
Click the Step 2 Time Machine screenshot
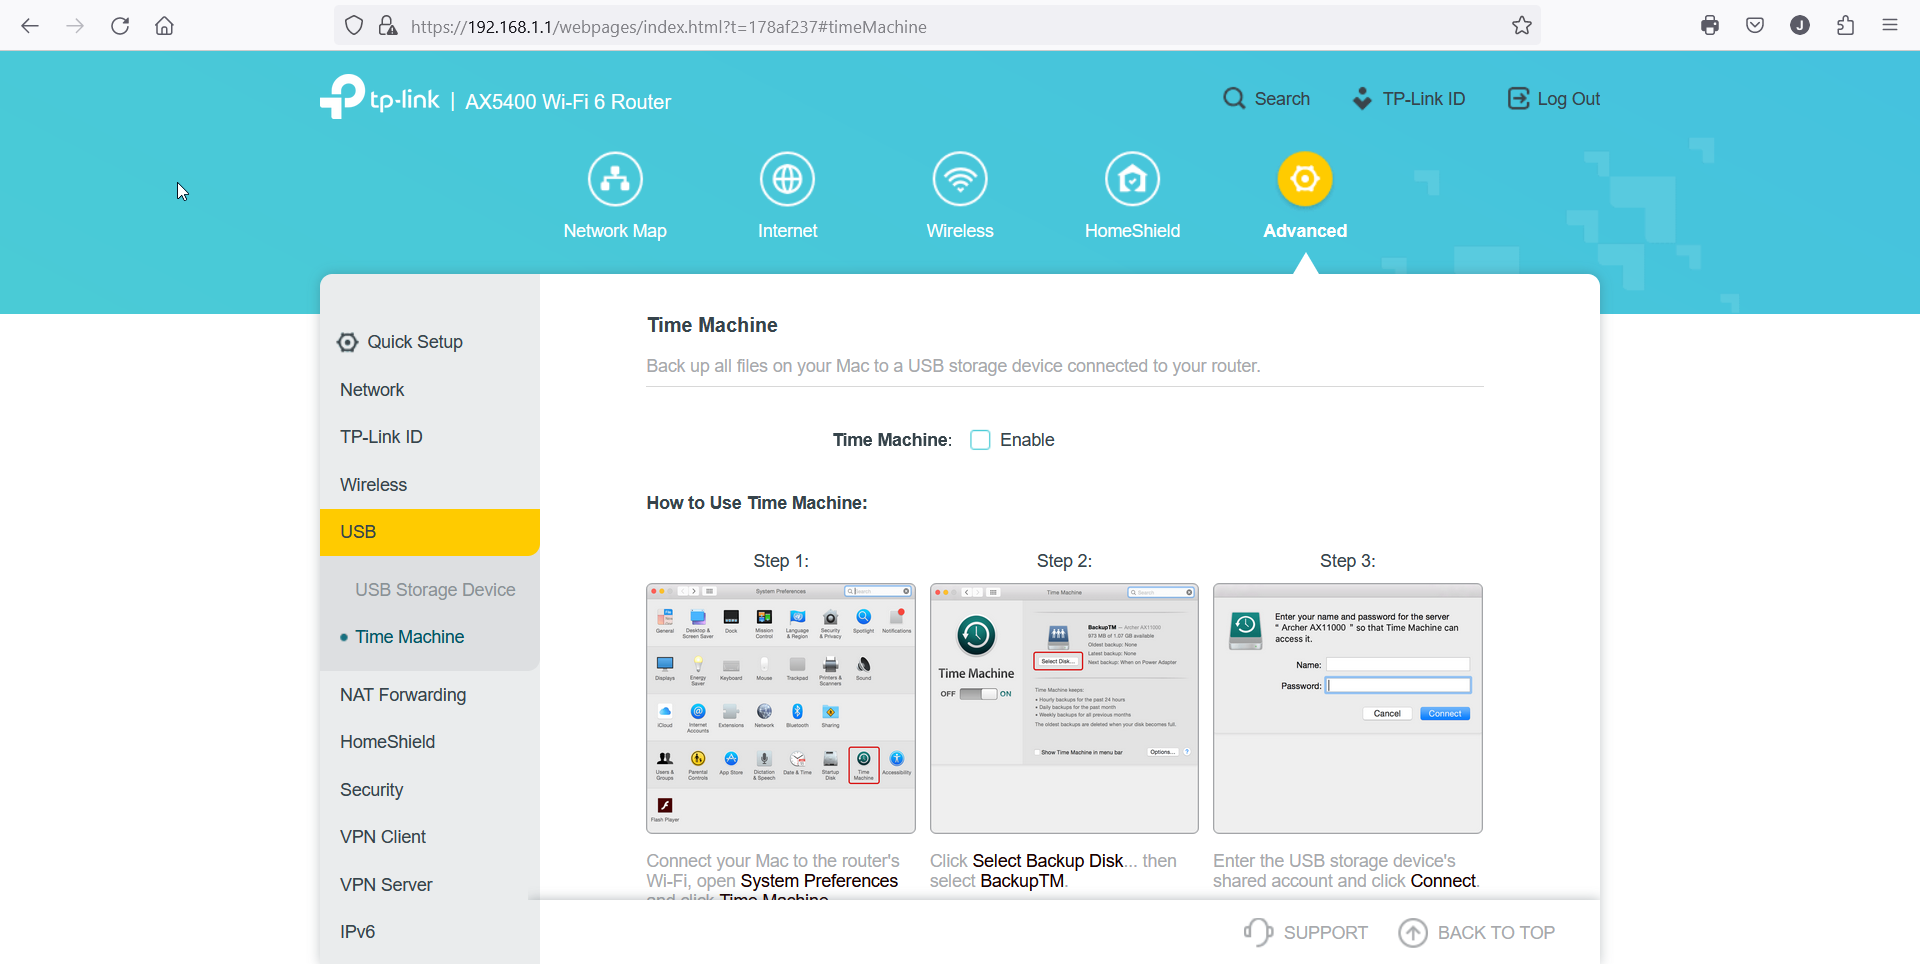1064,708
